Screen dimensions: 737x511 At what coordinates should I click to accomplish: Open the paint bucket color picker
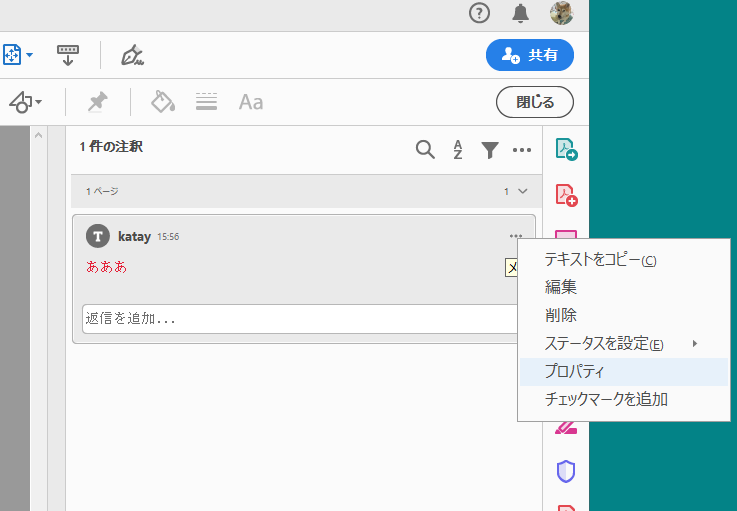coord(163,102)
